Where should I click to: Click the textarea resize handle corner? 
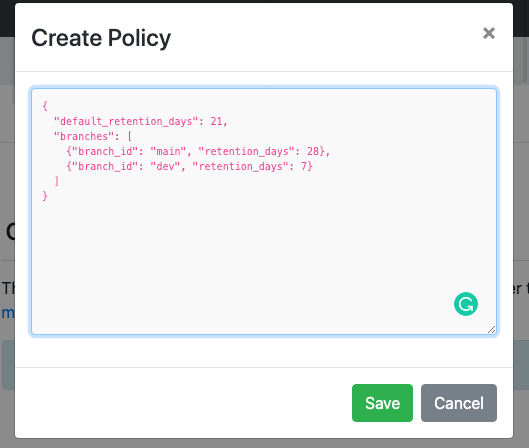pos(492,330)
